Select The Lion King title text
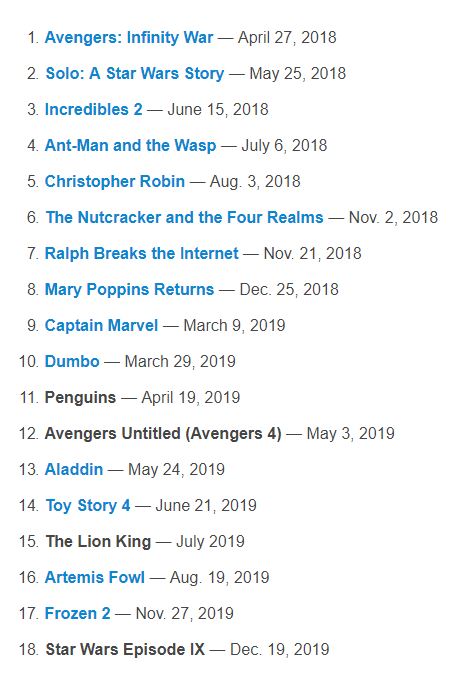The width and height of the screenshot is (456, 680). click(x=98, y=541)
